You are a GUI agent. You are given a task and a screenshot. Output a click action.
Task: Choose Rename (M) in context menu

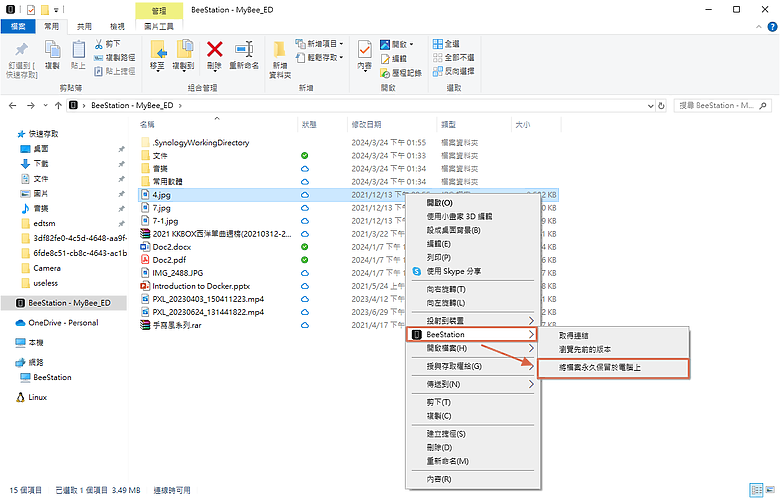coord(473,461)
